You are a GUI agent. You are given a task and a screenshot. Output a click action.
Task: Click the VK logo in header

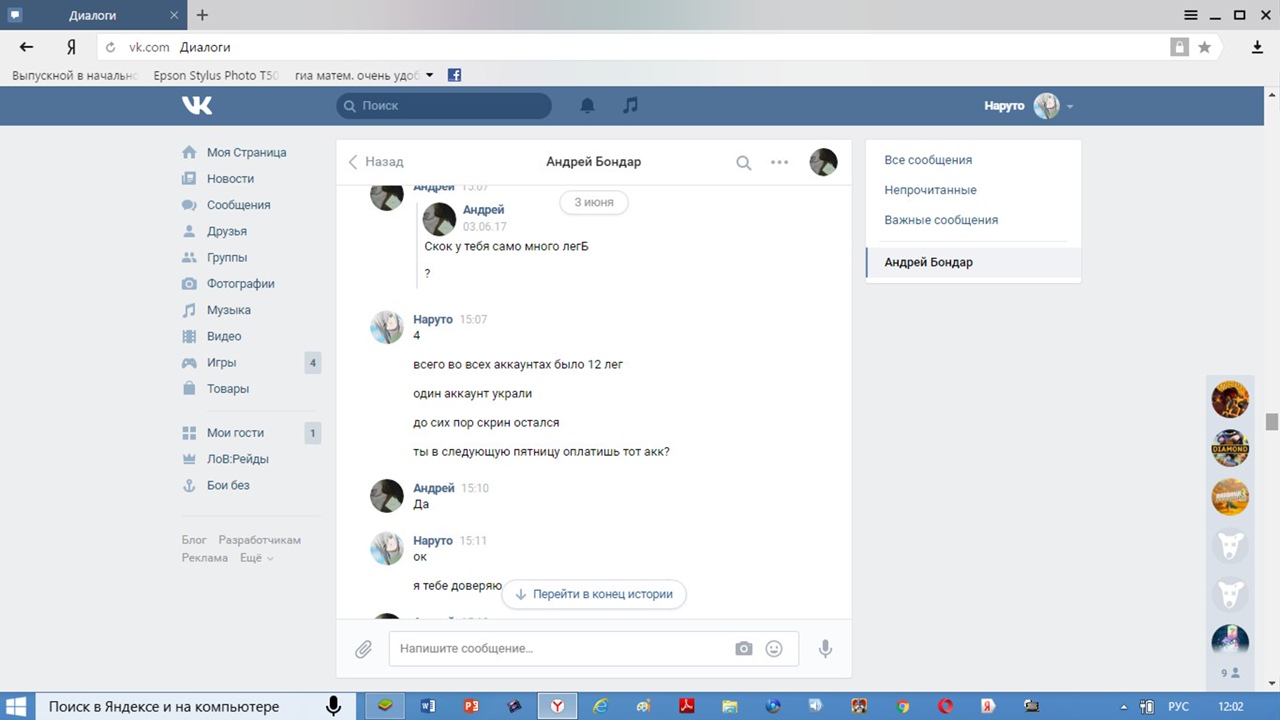click(x=197, y=105)
